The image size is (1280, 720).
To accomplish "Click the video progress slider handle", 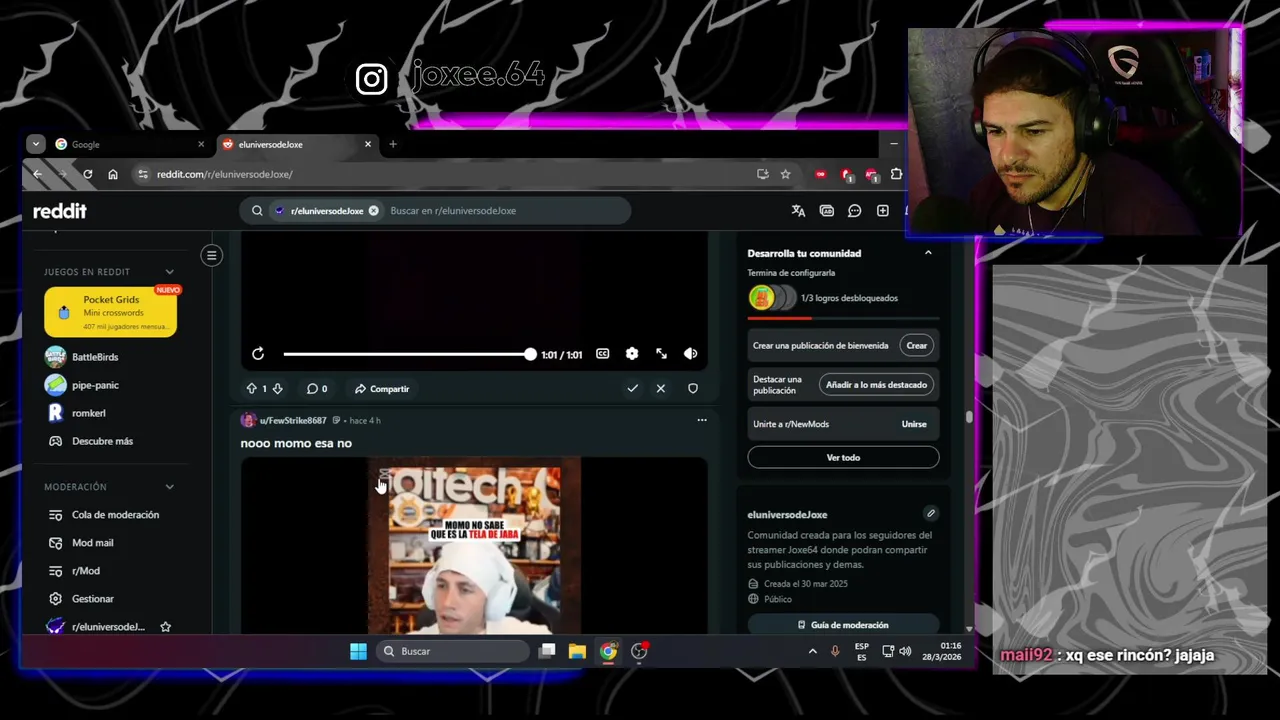I will click(x=530, y=354).
